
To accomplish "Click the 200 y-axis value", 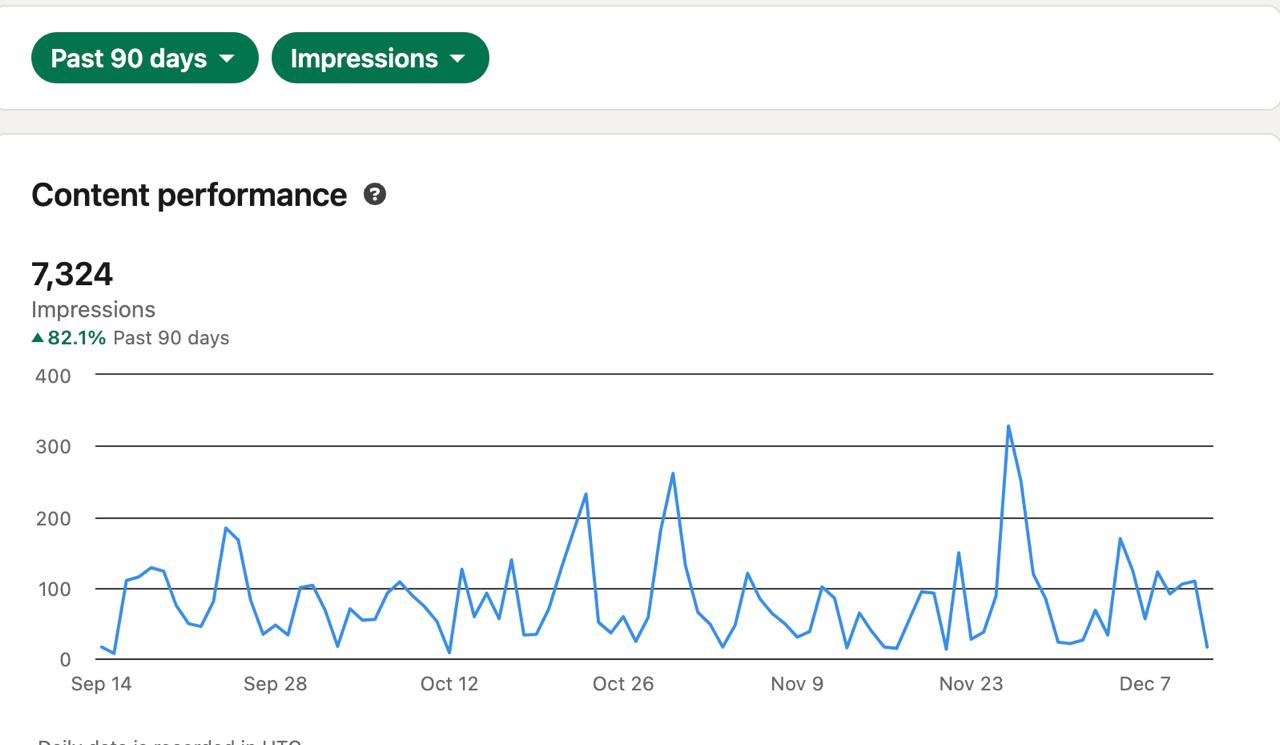I will pyautogui.click(x=52, y=518).
